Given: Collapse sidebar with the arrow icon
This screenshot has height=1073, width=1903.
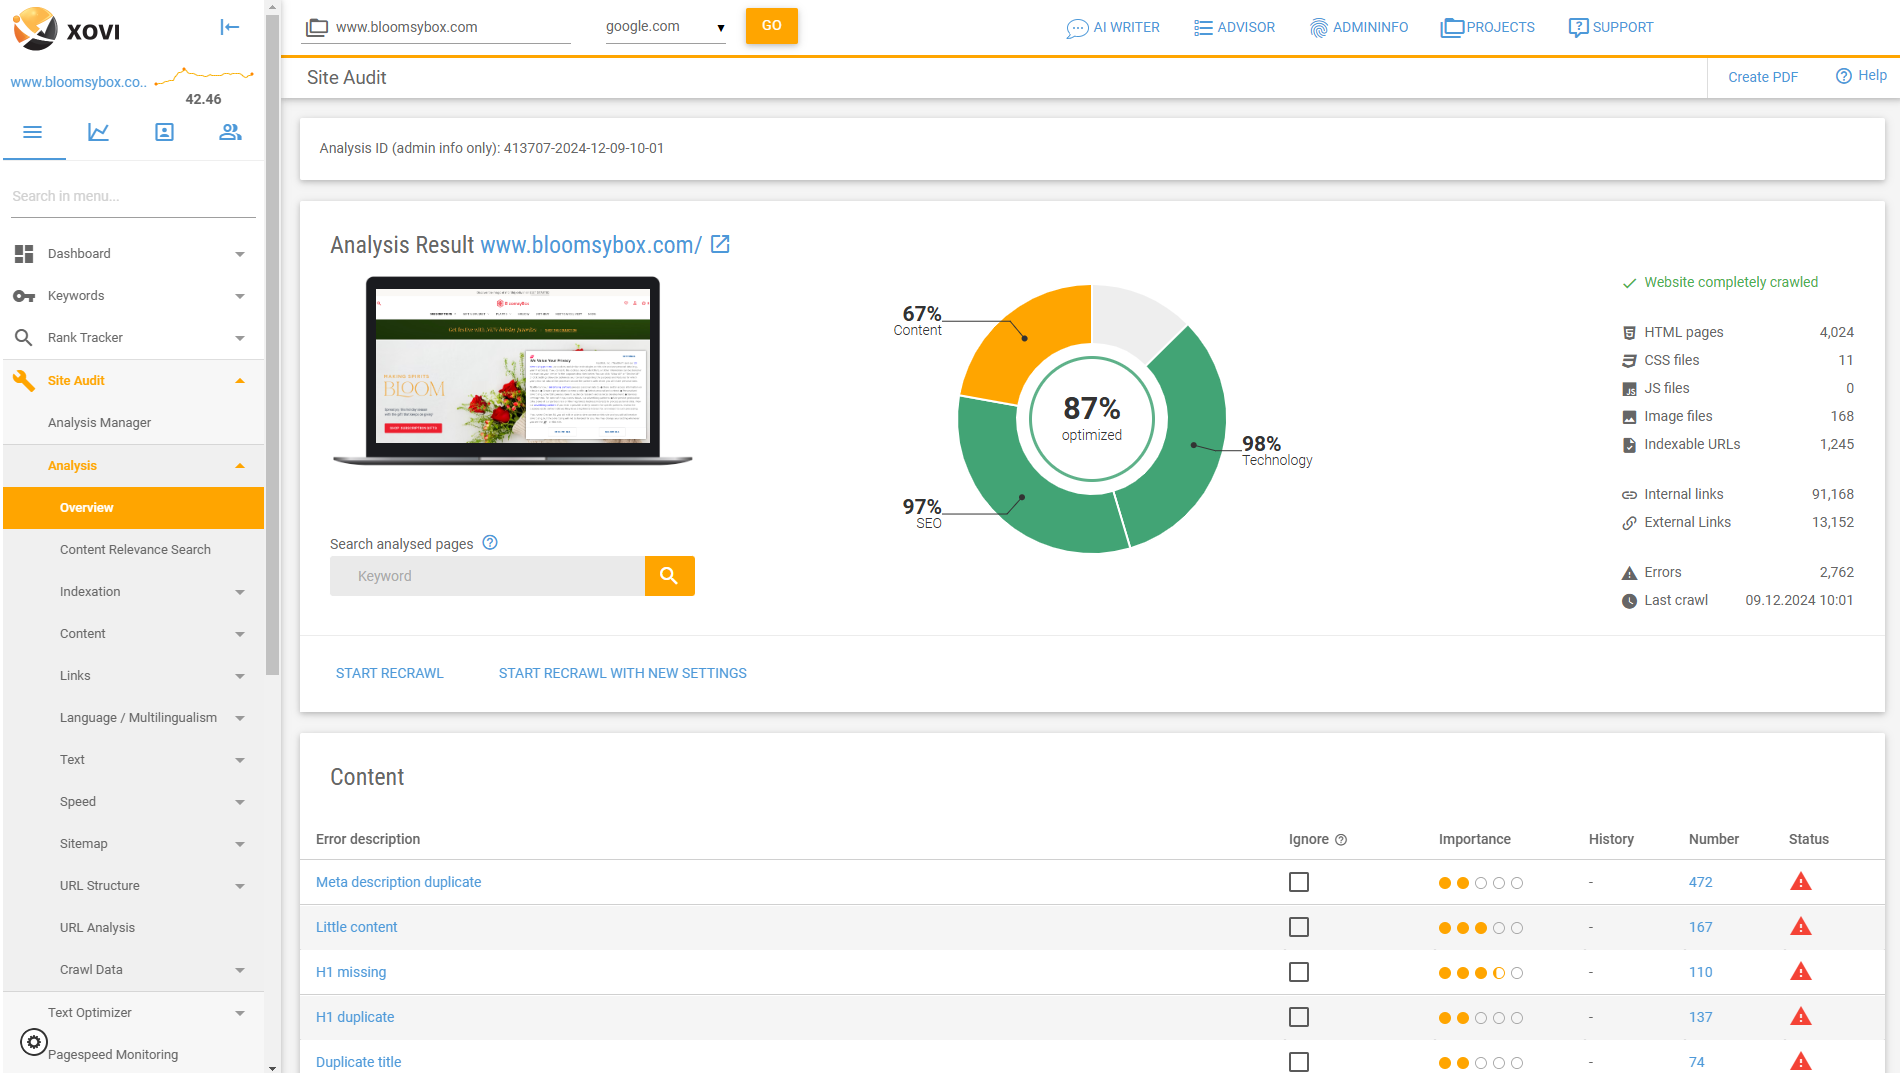Looking at the screenshot, I should click(230, 27).
